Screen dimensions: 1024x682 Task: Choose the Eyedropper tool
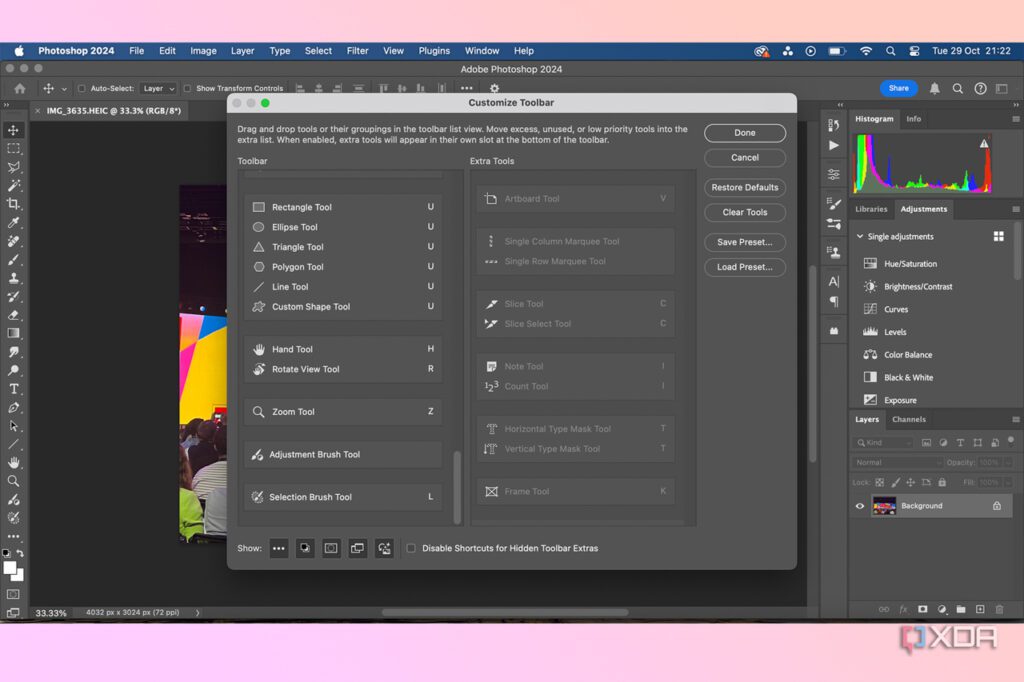pos(13,222)
